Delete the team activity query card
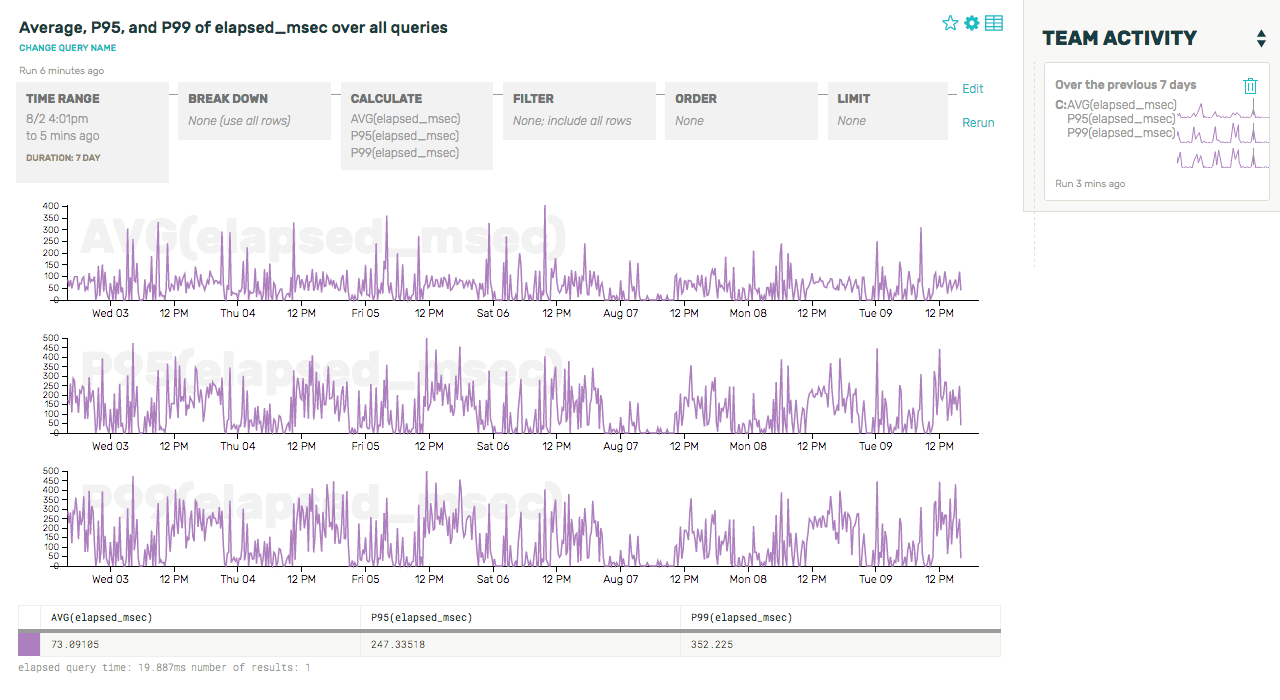 (x=1250, y=86)
